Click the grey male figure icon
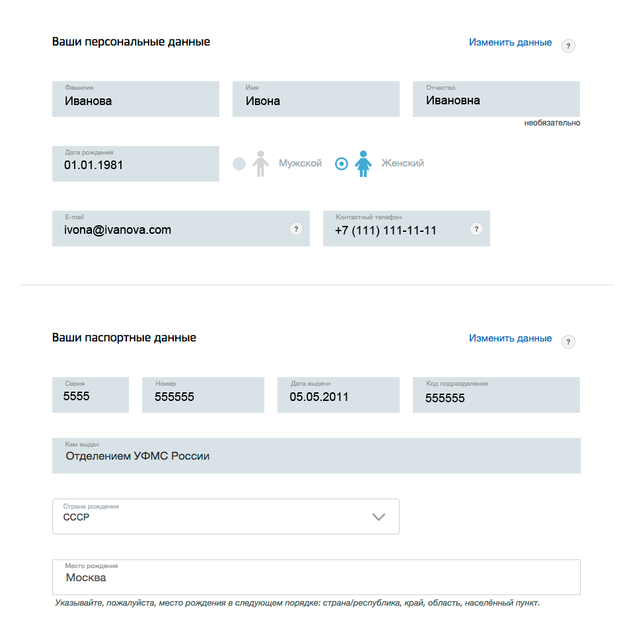This screenshot has height=640, width=625. coord(260,163)
